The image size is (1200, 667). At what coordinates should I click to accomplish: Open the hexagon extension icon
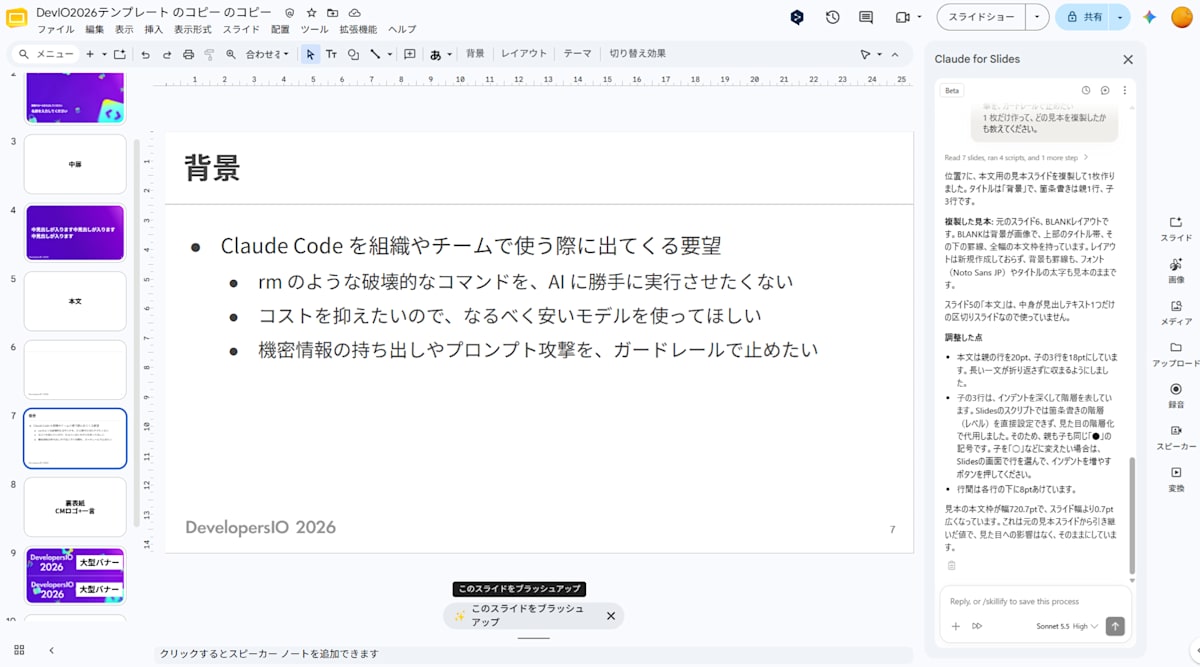click(797, 17)
